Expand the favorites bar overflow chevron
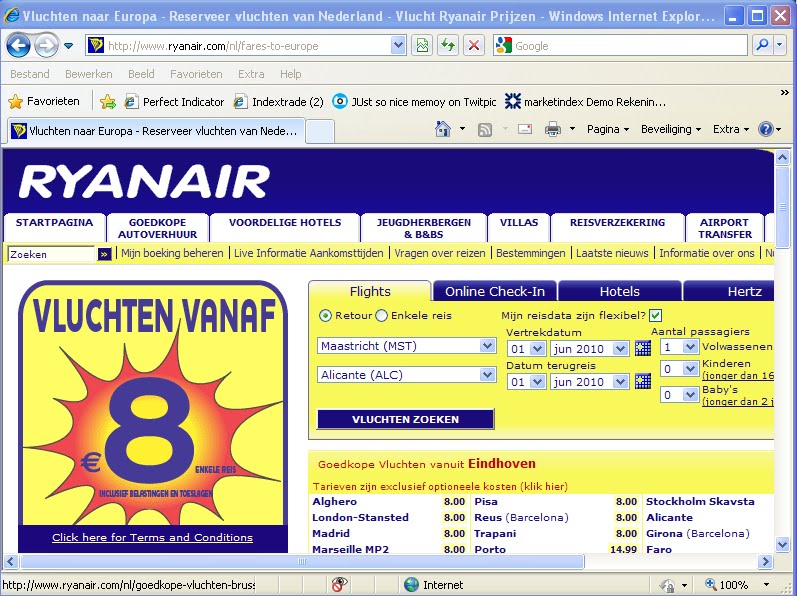 [x=784, y=93]
